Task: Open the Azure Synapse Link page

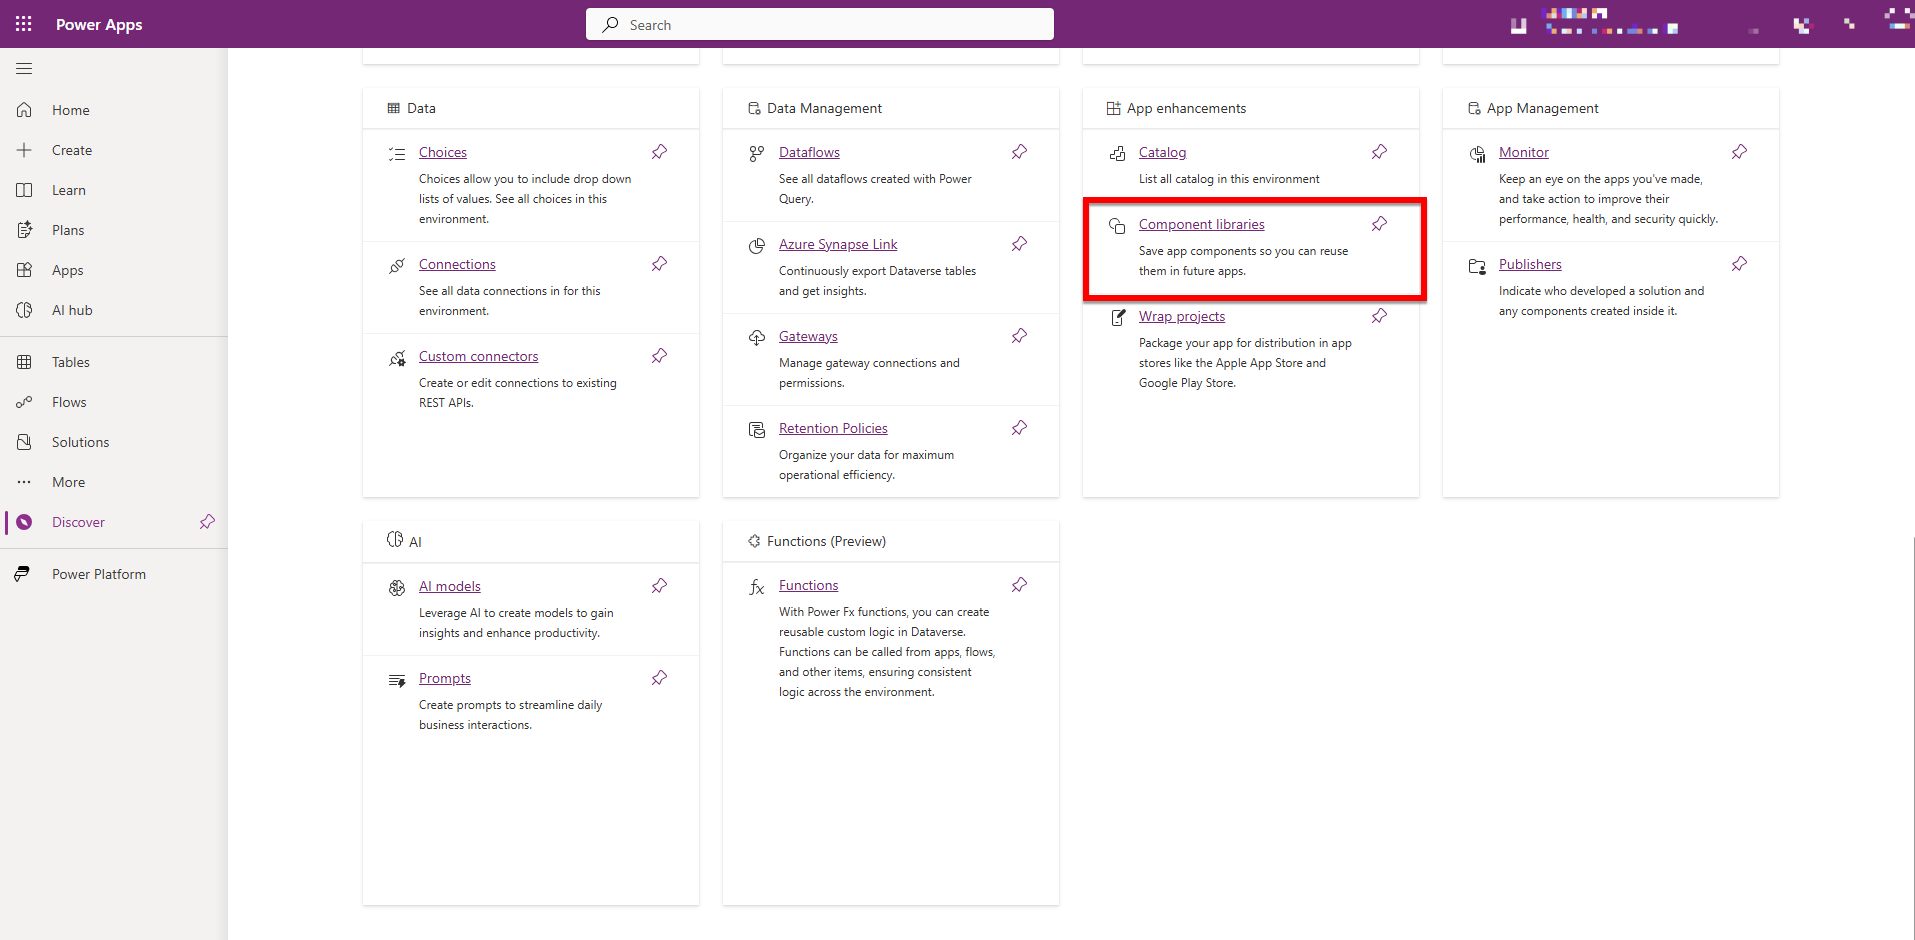Action: [x=838, y=244]
